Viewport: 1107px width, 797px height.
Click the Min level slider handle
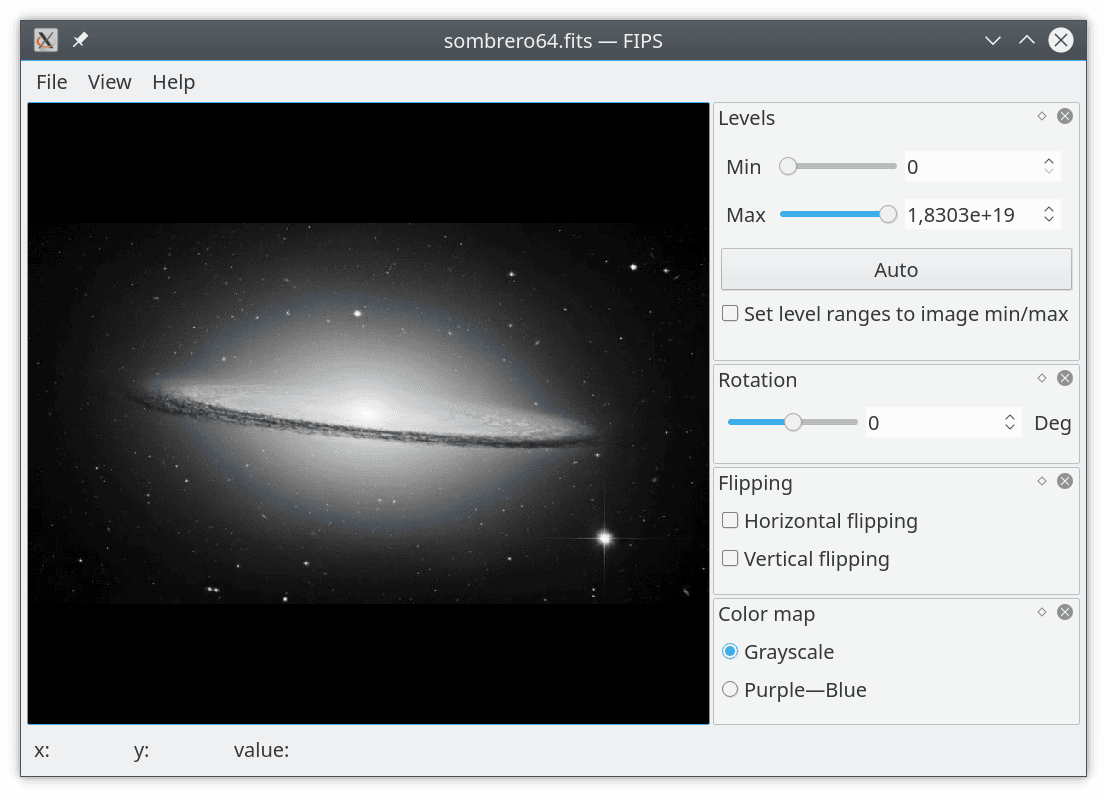click(x=788, y=167)
